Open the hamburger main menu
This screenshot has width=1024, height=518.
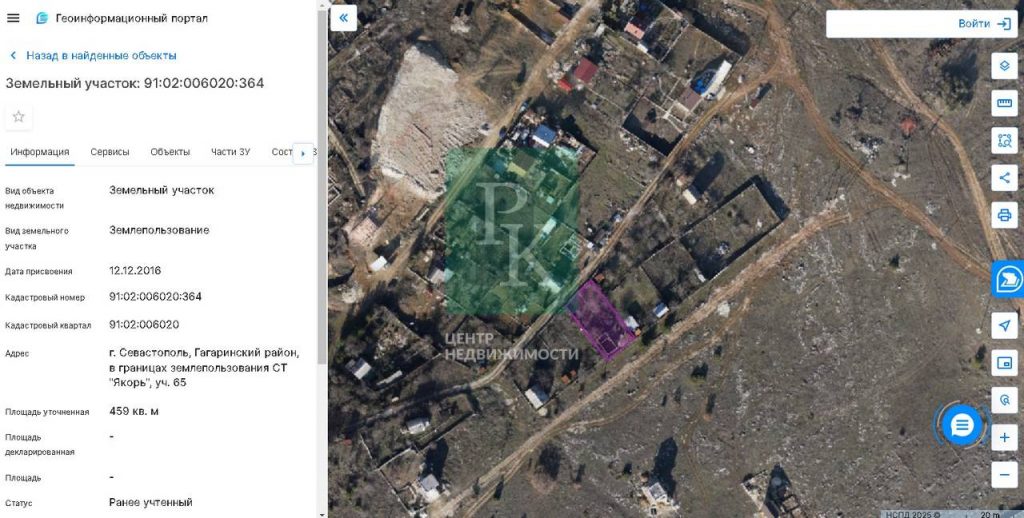(13, 18)
